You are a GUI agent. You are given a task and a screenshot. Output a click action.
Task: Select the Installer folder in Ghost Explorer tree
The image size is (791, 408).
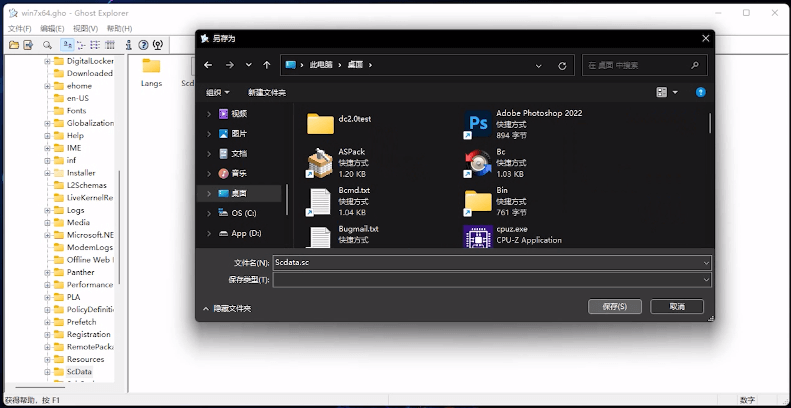[x=81, y=172]
